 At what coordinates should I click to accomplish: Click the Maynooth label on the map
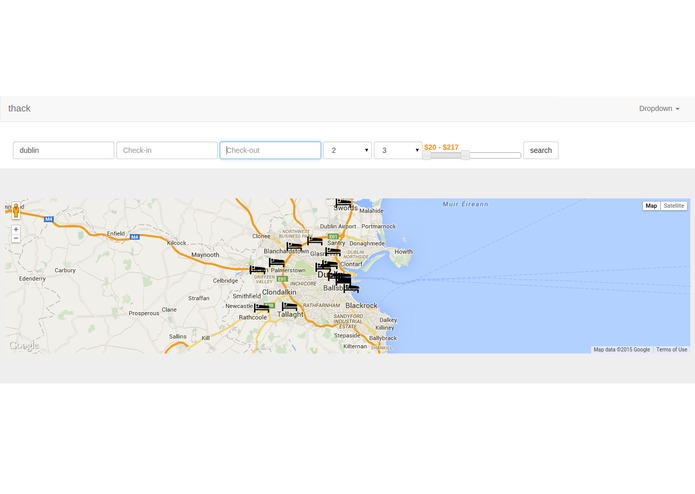[205, 255]
